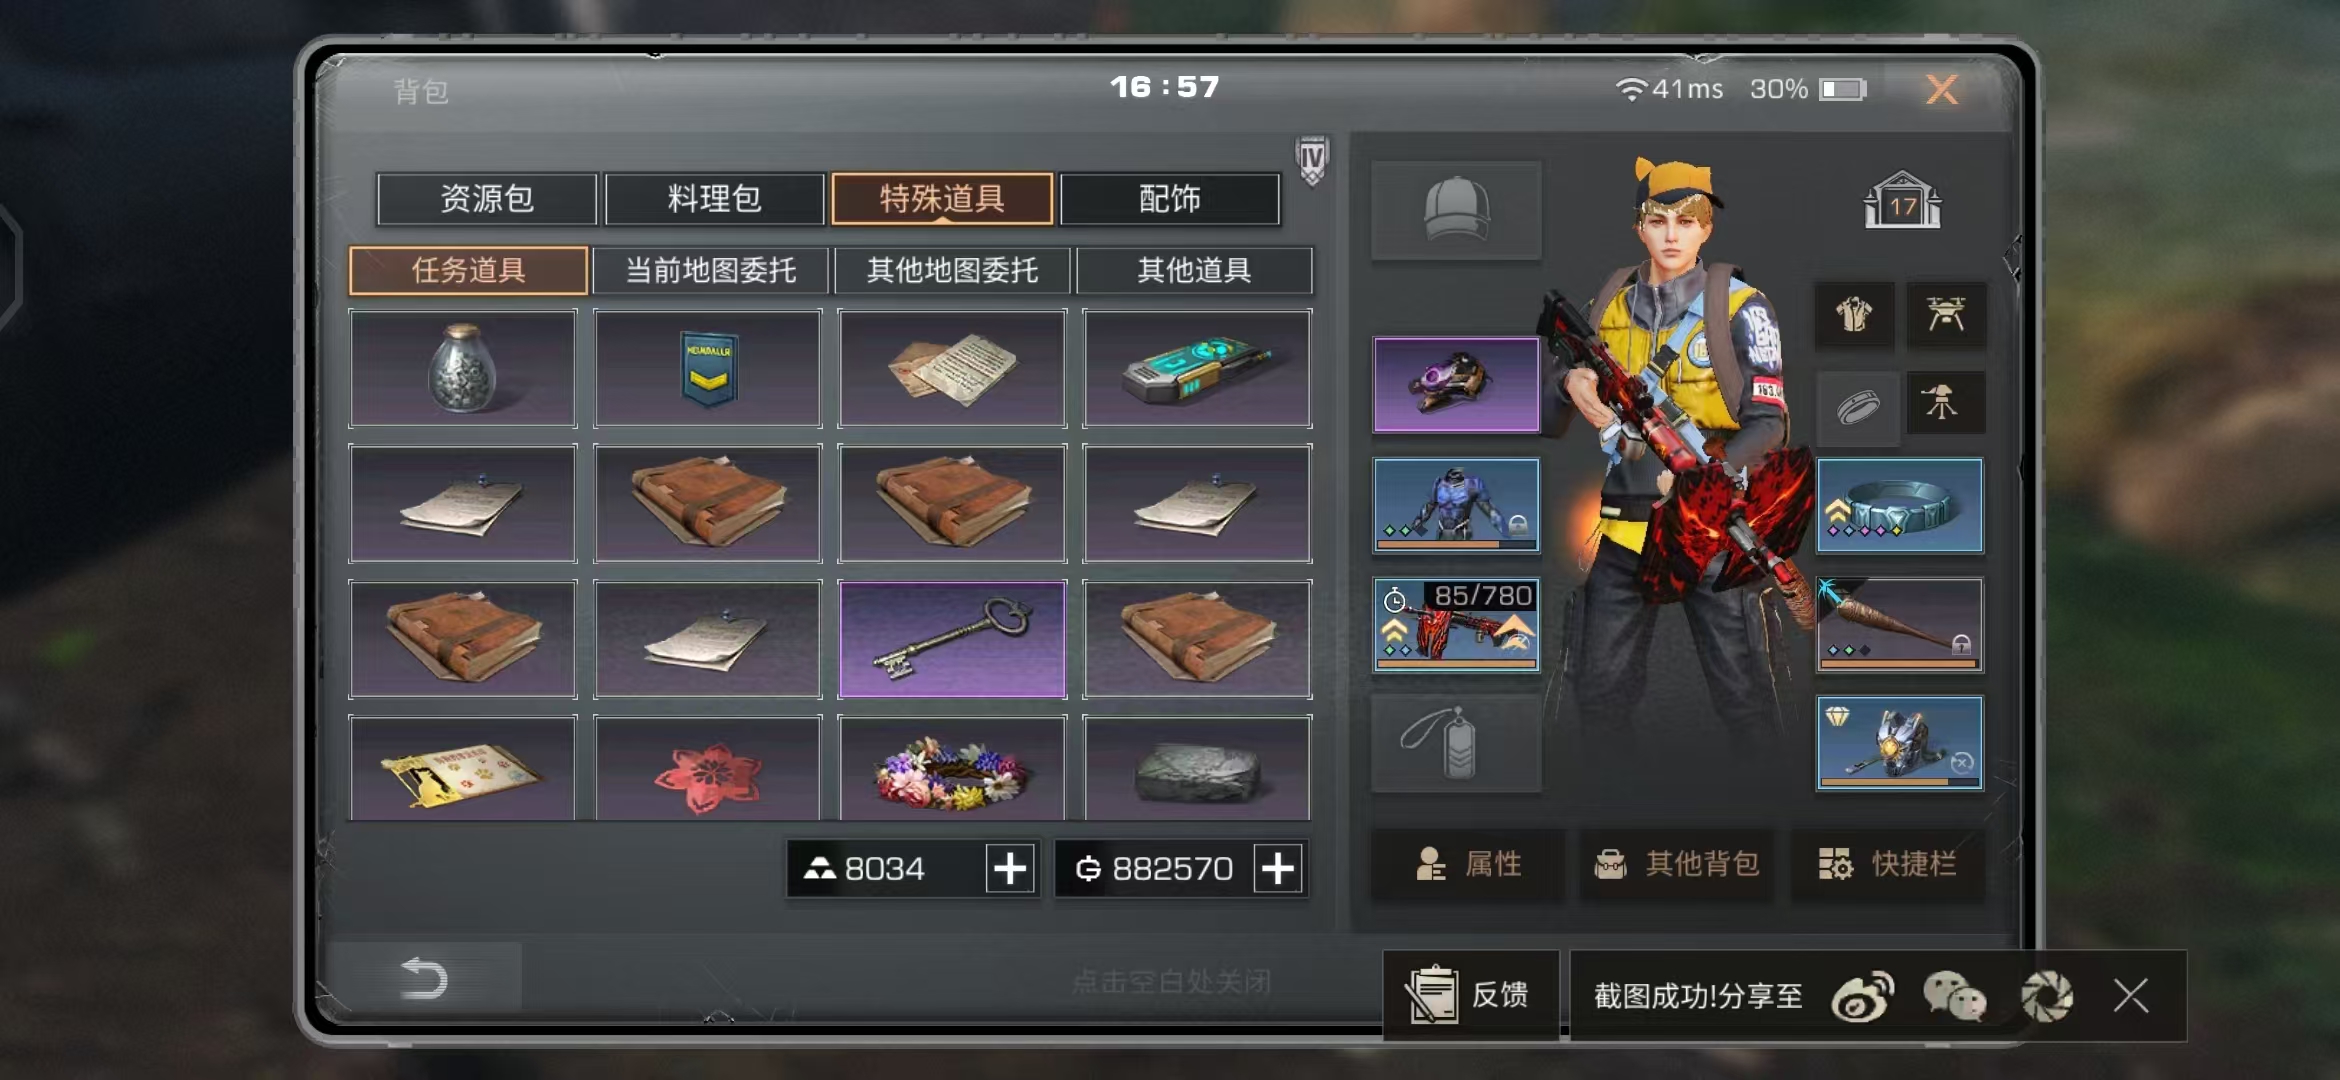Image resolution: width=2340 pixels, height=1080 pixels.
Task: Add currency next to 882570
Action: coord(1278,868)
